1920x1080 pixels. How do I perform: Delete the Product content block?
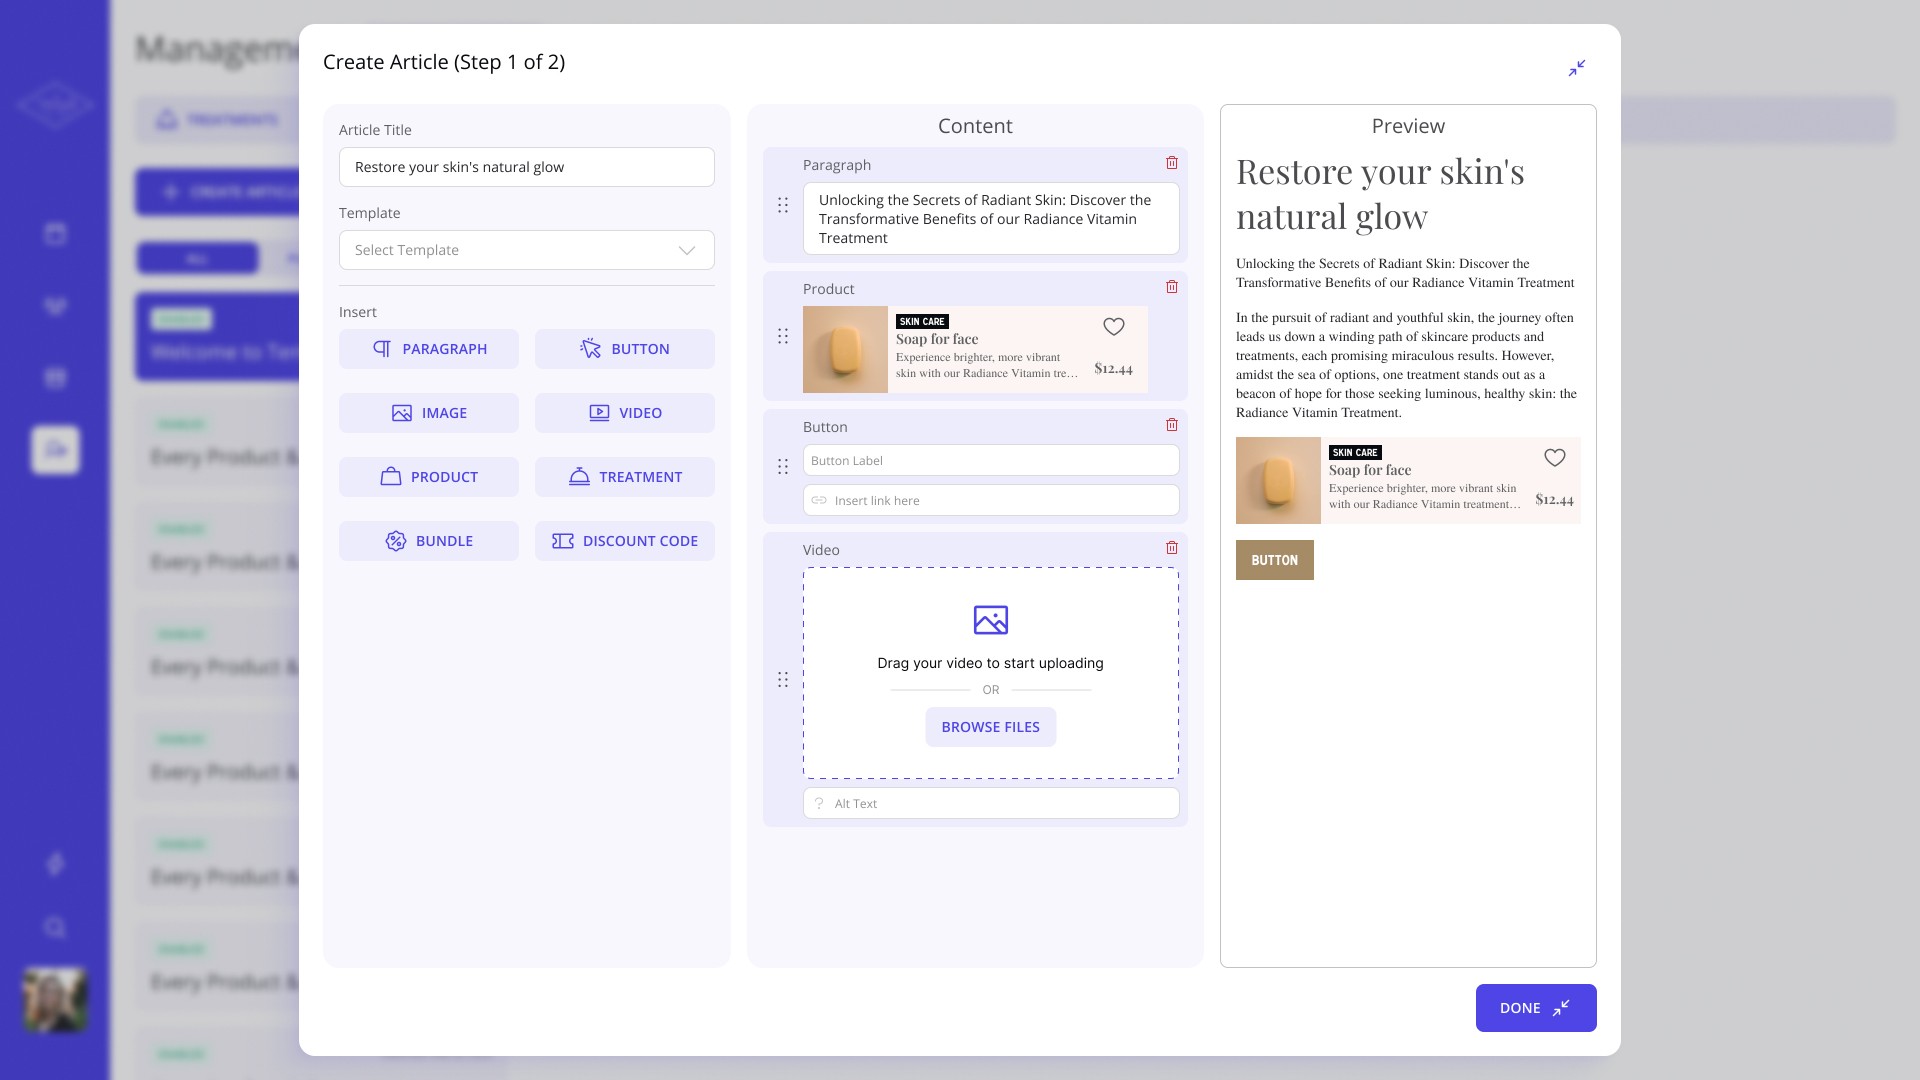1172,287
